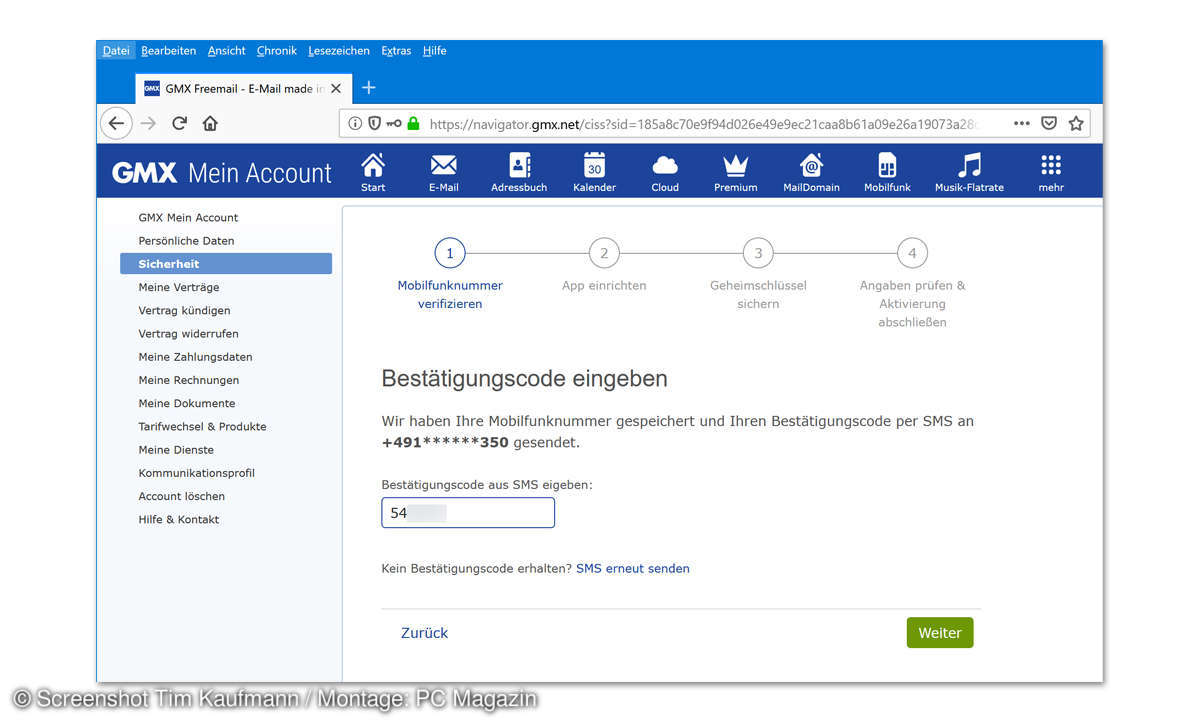1200x720 pixels.
Task: Select Sicherheit in sidebar
Action: point(226,264)
